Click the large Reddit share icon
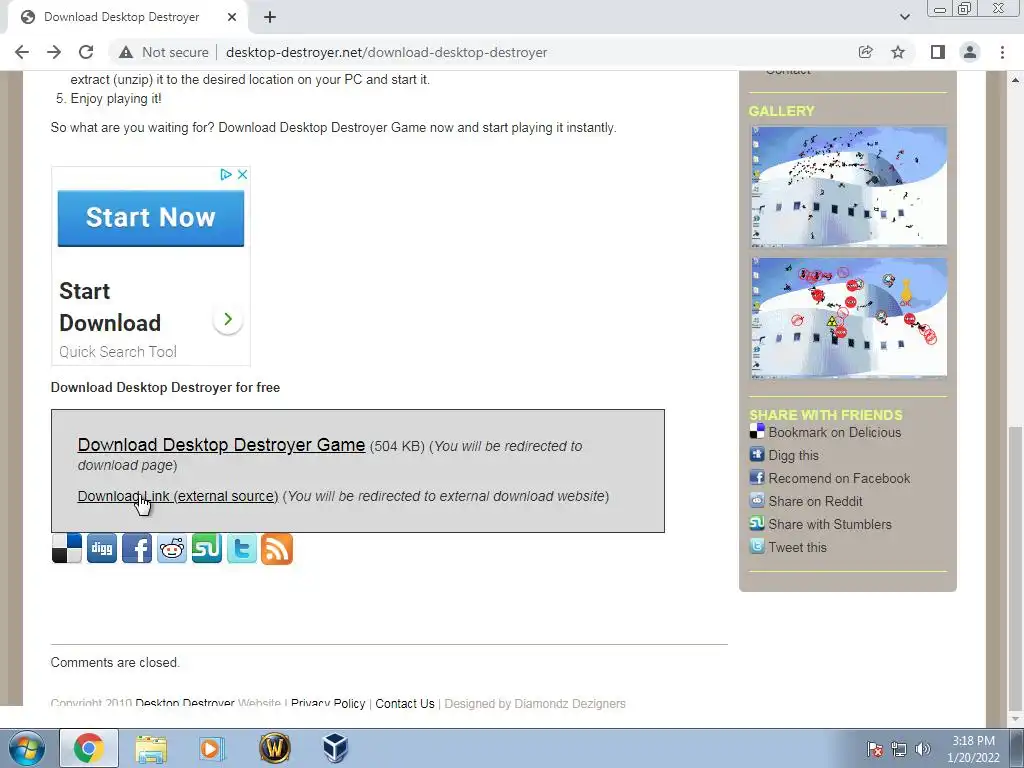 (172, 549)
